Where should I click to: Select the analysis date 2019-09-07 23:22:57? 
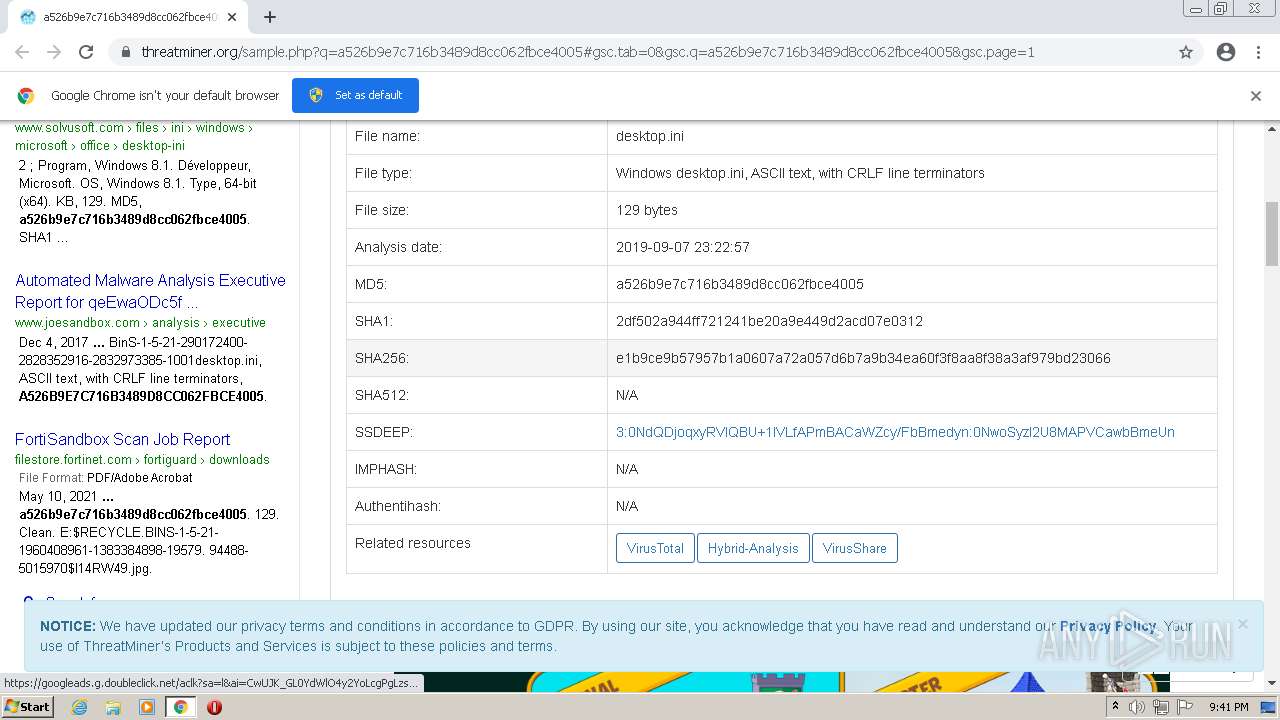[x=683, y=247]
